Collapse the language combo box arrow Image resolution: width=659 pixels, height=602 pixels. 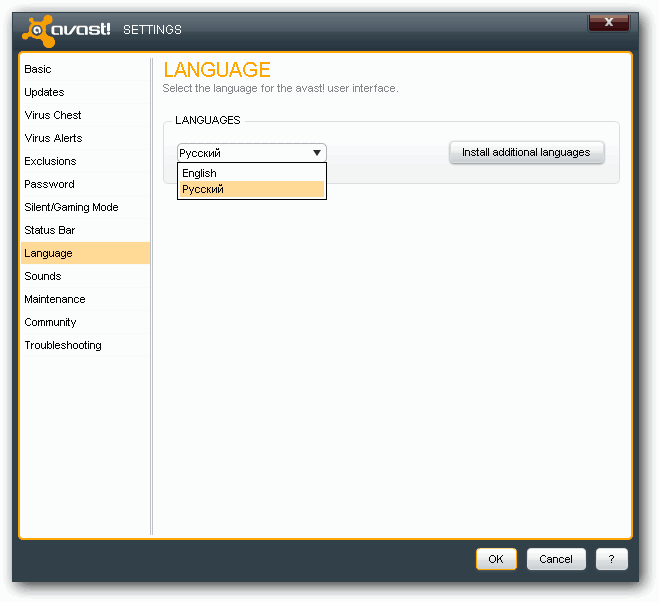[x=317, y=153]
